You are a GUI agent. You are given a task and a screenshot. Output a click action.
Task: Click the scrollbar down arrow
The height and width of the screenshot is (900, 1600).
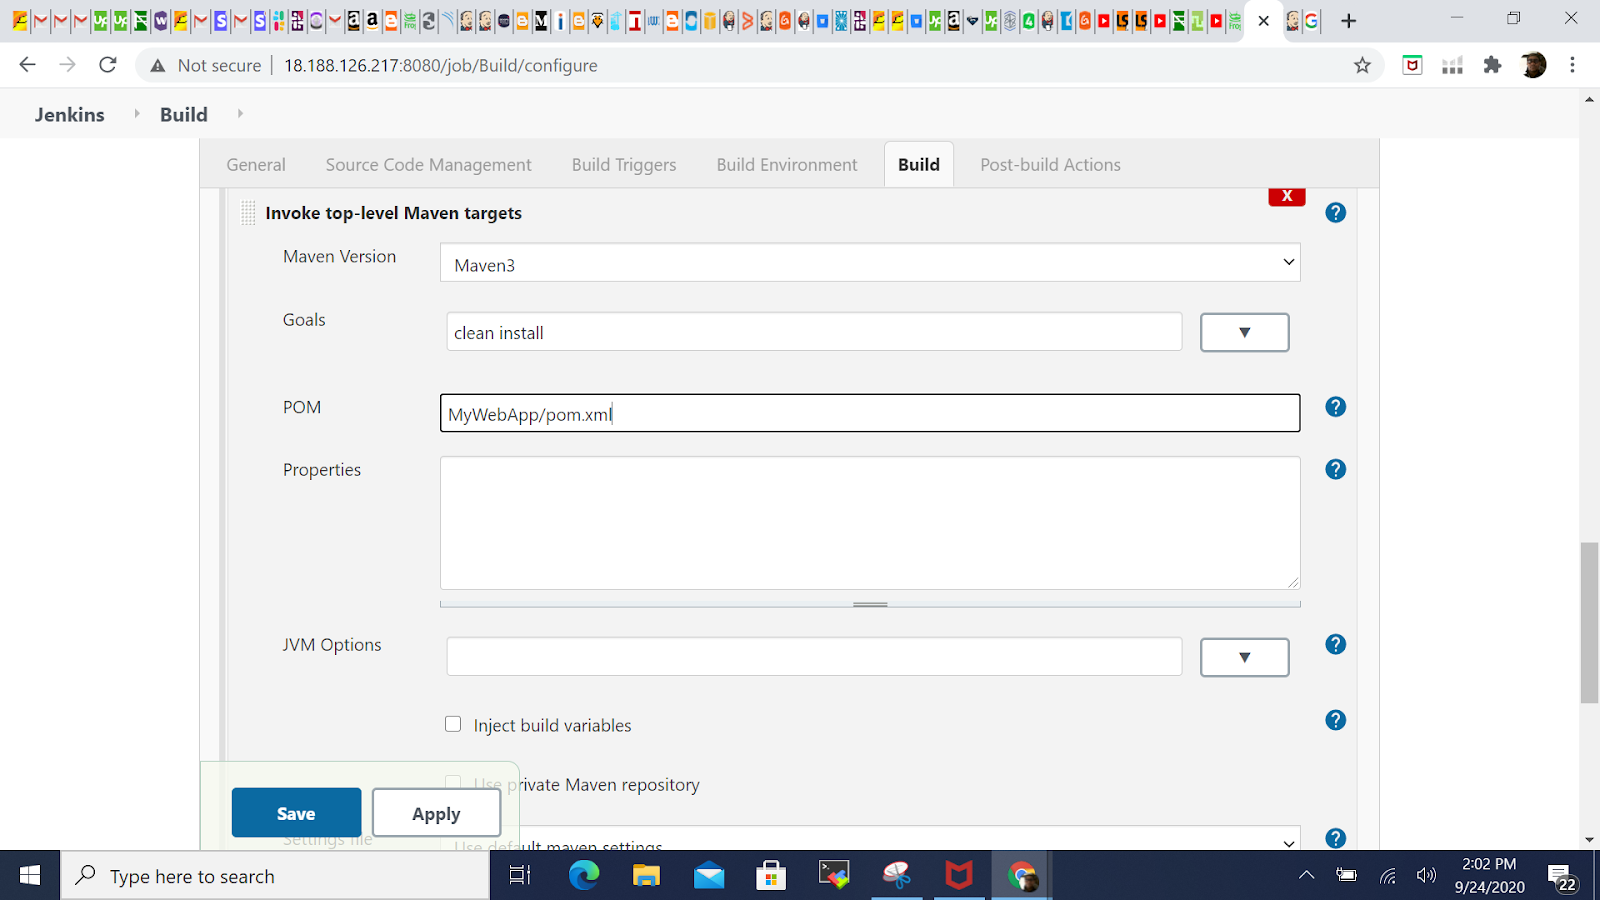click(1589, 840)
